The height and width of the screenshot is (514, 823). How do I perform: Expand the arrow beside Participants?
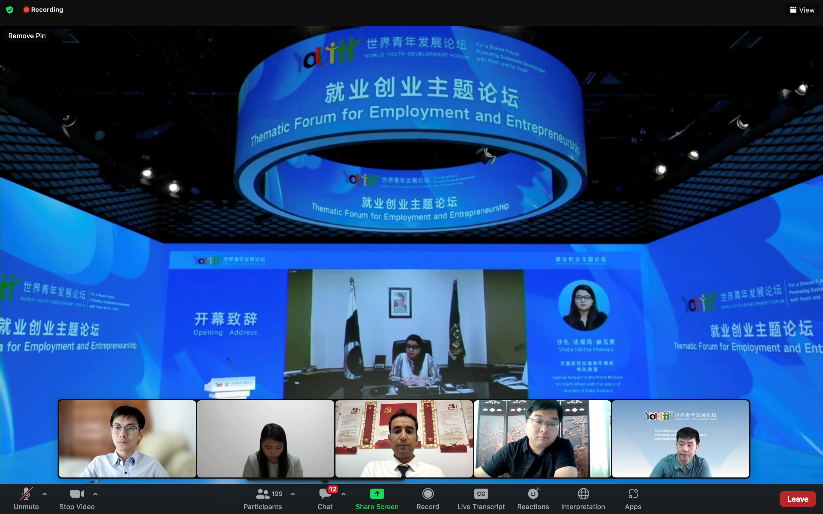pos(292,494)
